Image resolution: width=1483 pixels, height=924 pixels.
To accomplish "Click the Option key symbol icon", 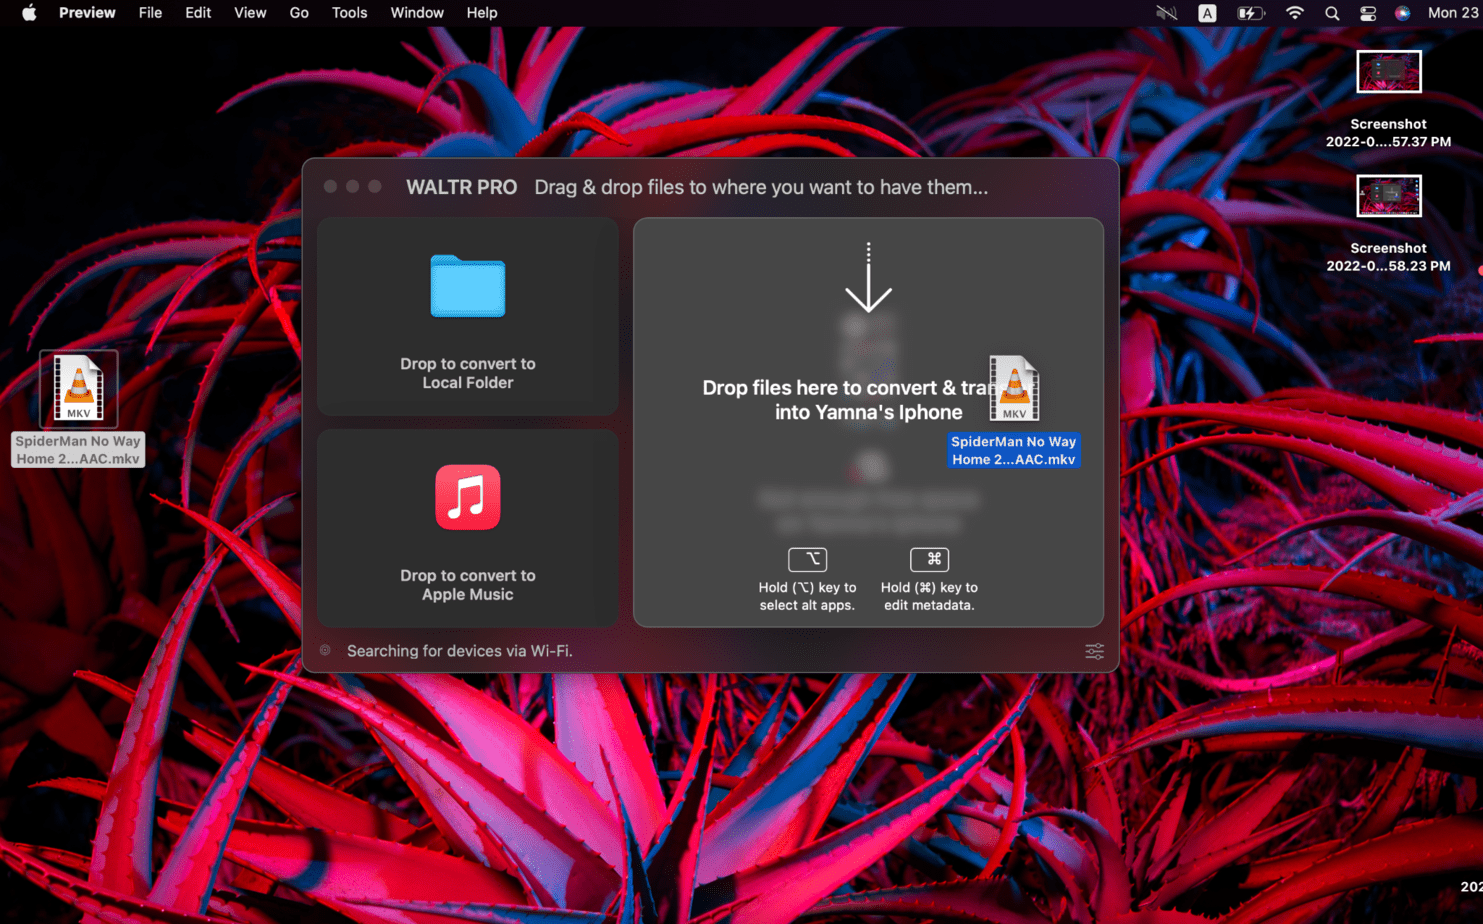I will [807, 559].
